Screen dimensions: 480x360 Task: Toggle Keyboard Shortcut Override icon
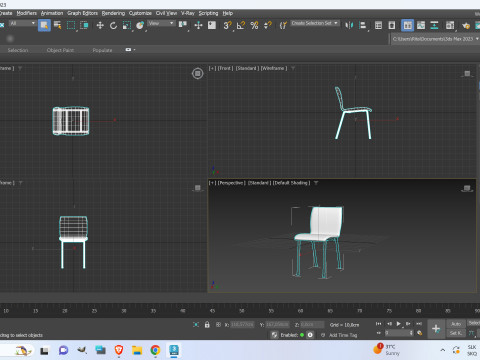[x=212, y=25]
